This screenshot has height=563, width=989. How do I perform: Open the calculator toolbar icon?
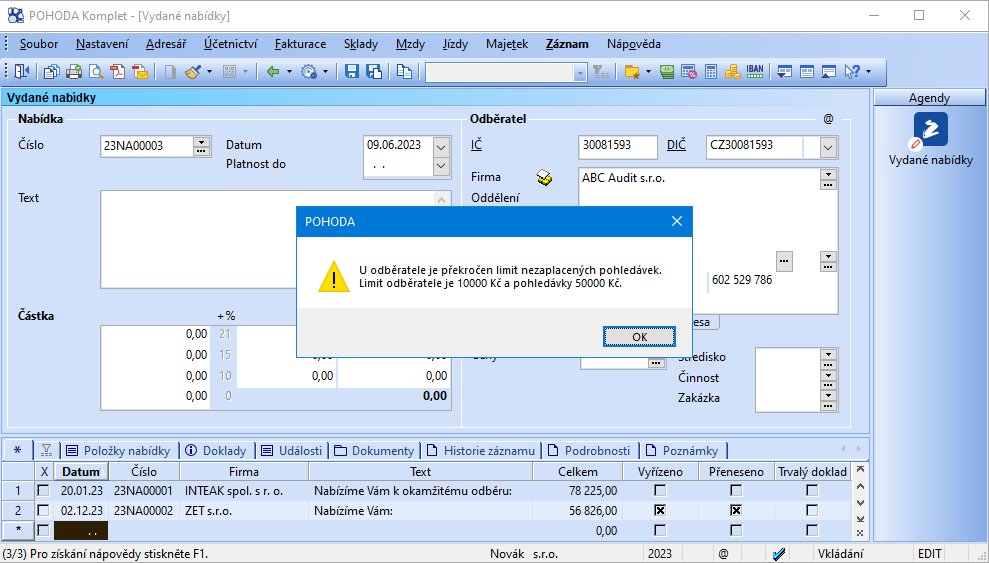pos(711,72)
